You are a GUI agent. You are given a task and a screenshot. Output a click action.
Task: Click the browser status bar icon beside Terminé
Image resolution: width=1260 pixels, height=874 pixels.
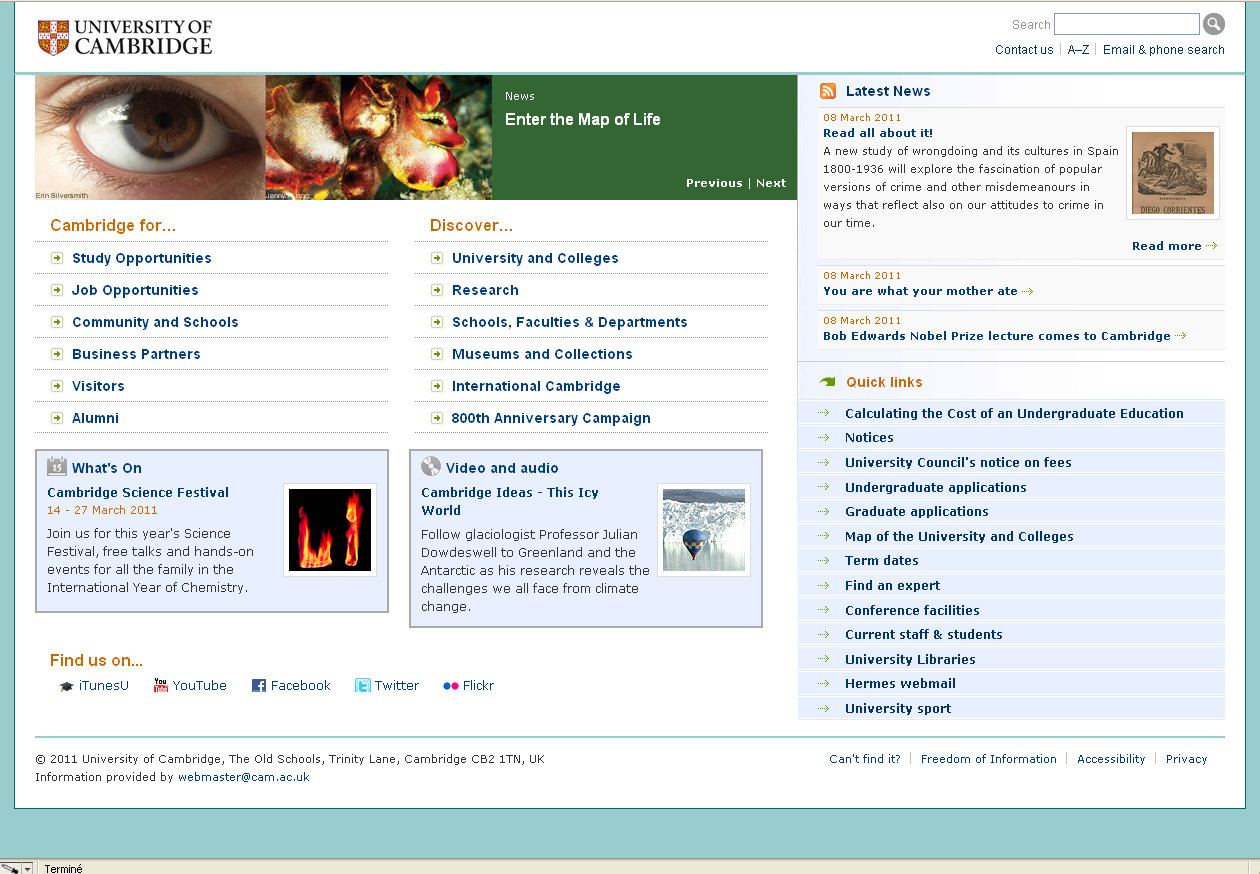[11, 868]
